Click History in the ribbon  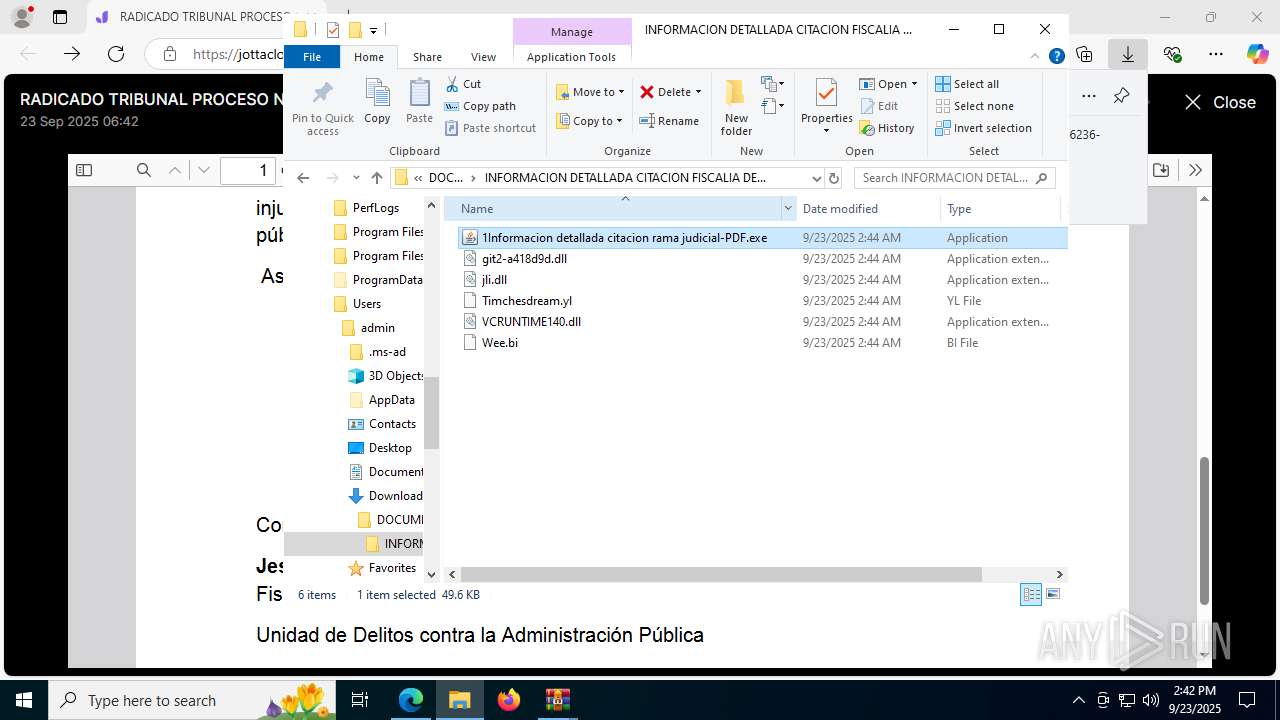pos(886,128)
